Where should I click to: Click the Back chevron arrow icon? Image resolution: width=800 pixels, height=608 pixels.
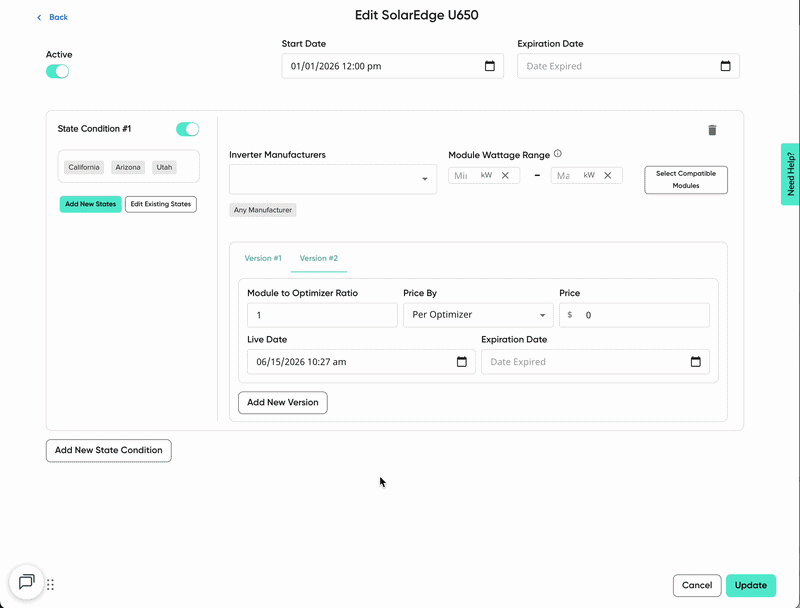click(39, 17)
